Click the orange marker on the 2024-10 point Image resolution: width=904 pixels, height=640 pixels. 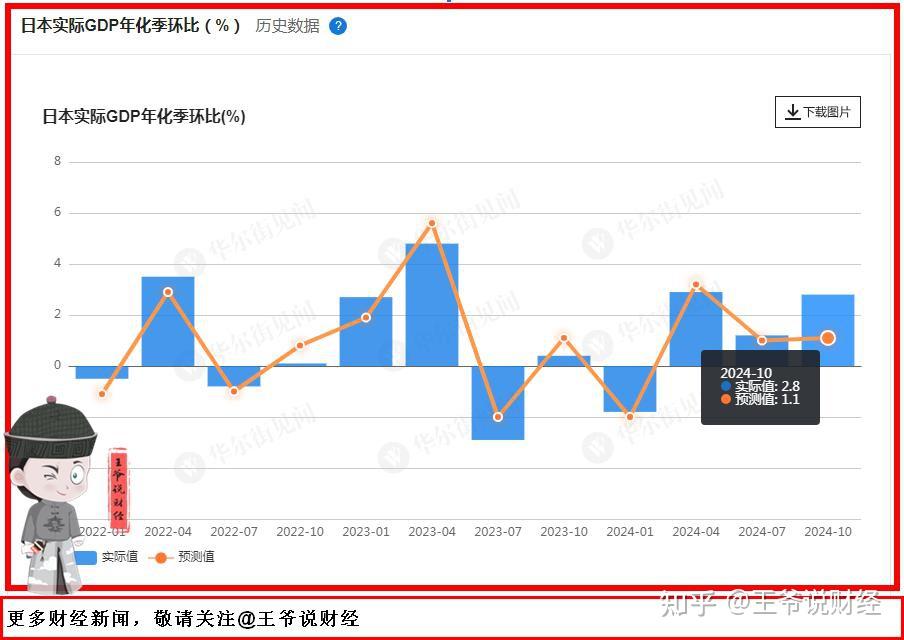(828, 339)
